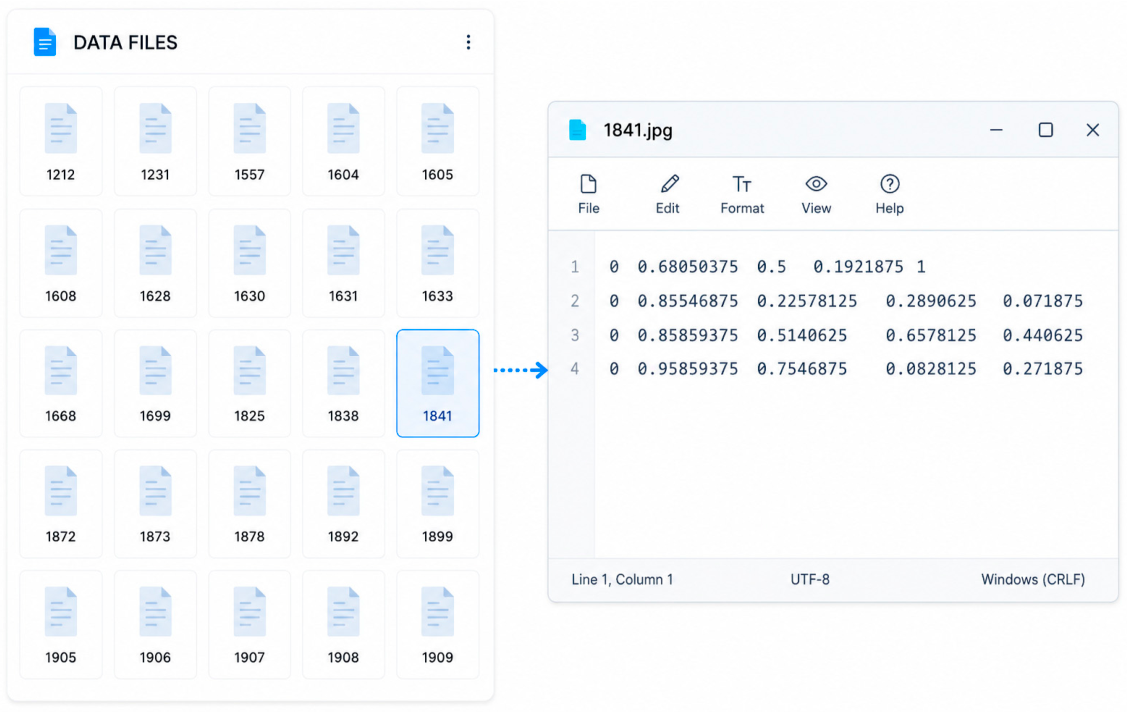Open the 1909 file tile
The height and width of the screenshot is (712, 1127).
[x=438, y=624]
